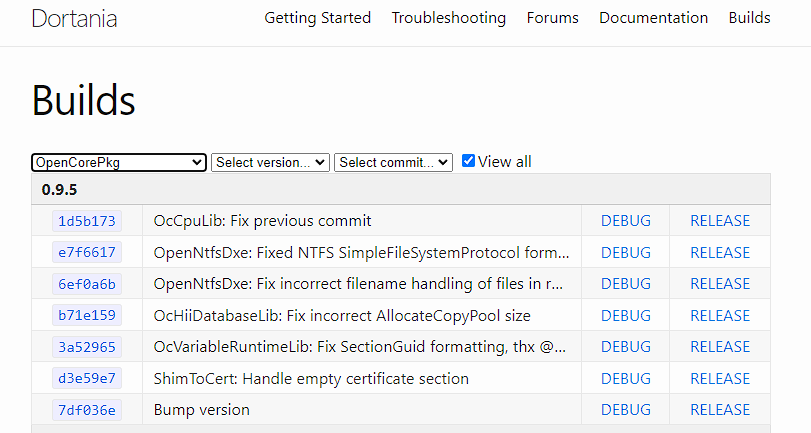The height and width of the screenshot is (433, 811).
Task: Download RELEASE build for commit b71e159
Action: pyautogui.click(x=719, y=316)
